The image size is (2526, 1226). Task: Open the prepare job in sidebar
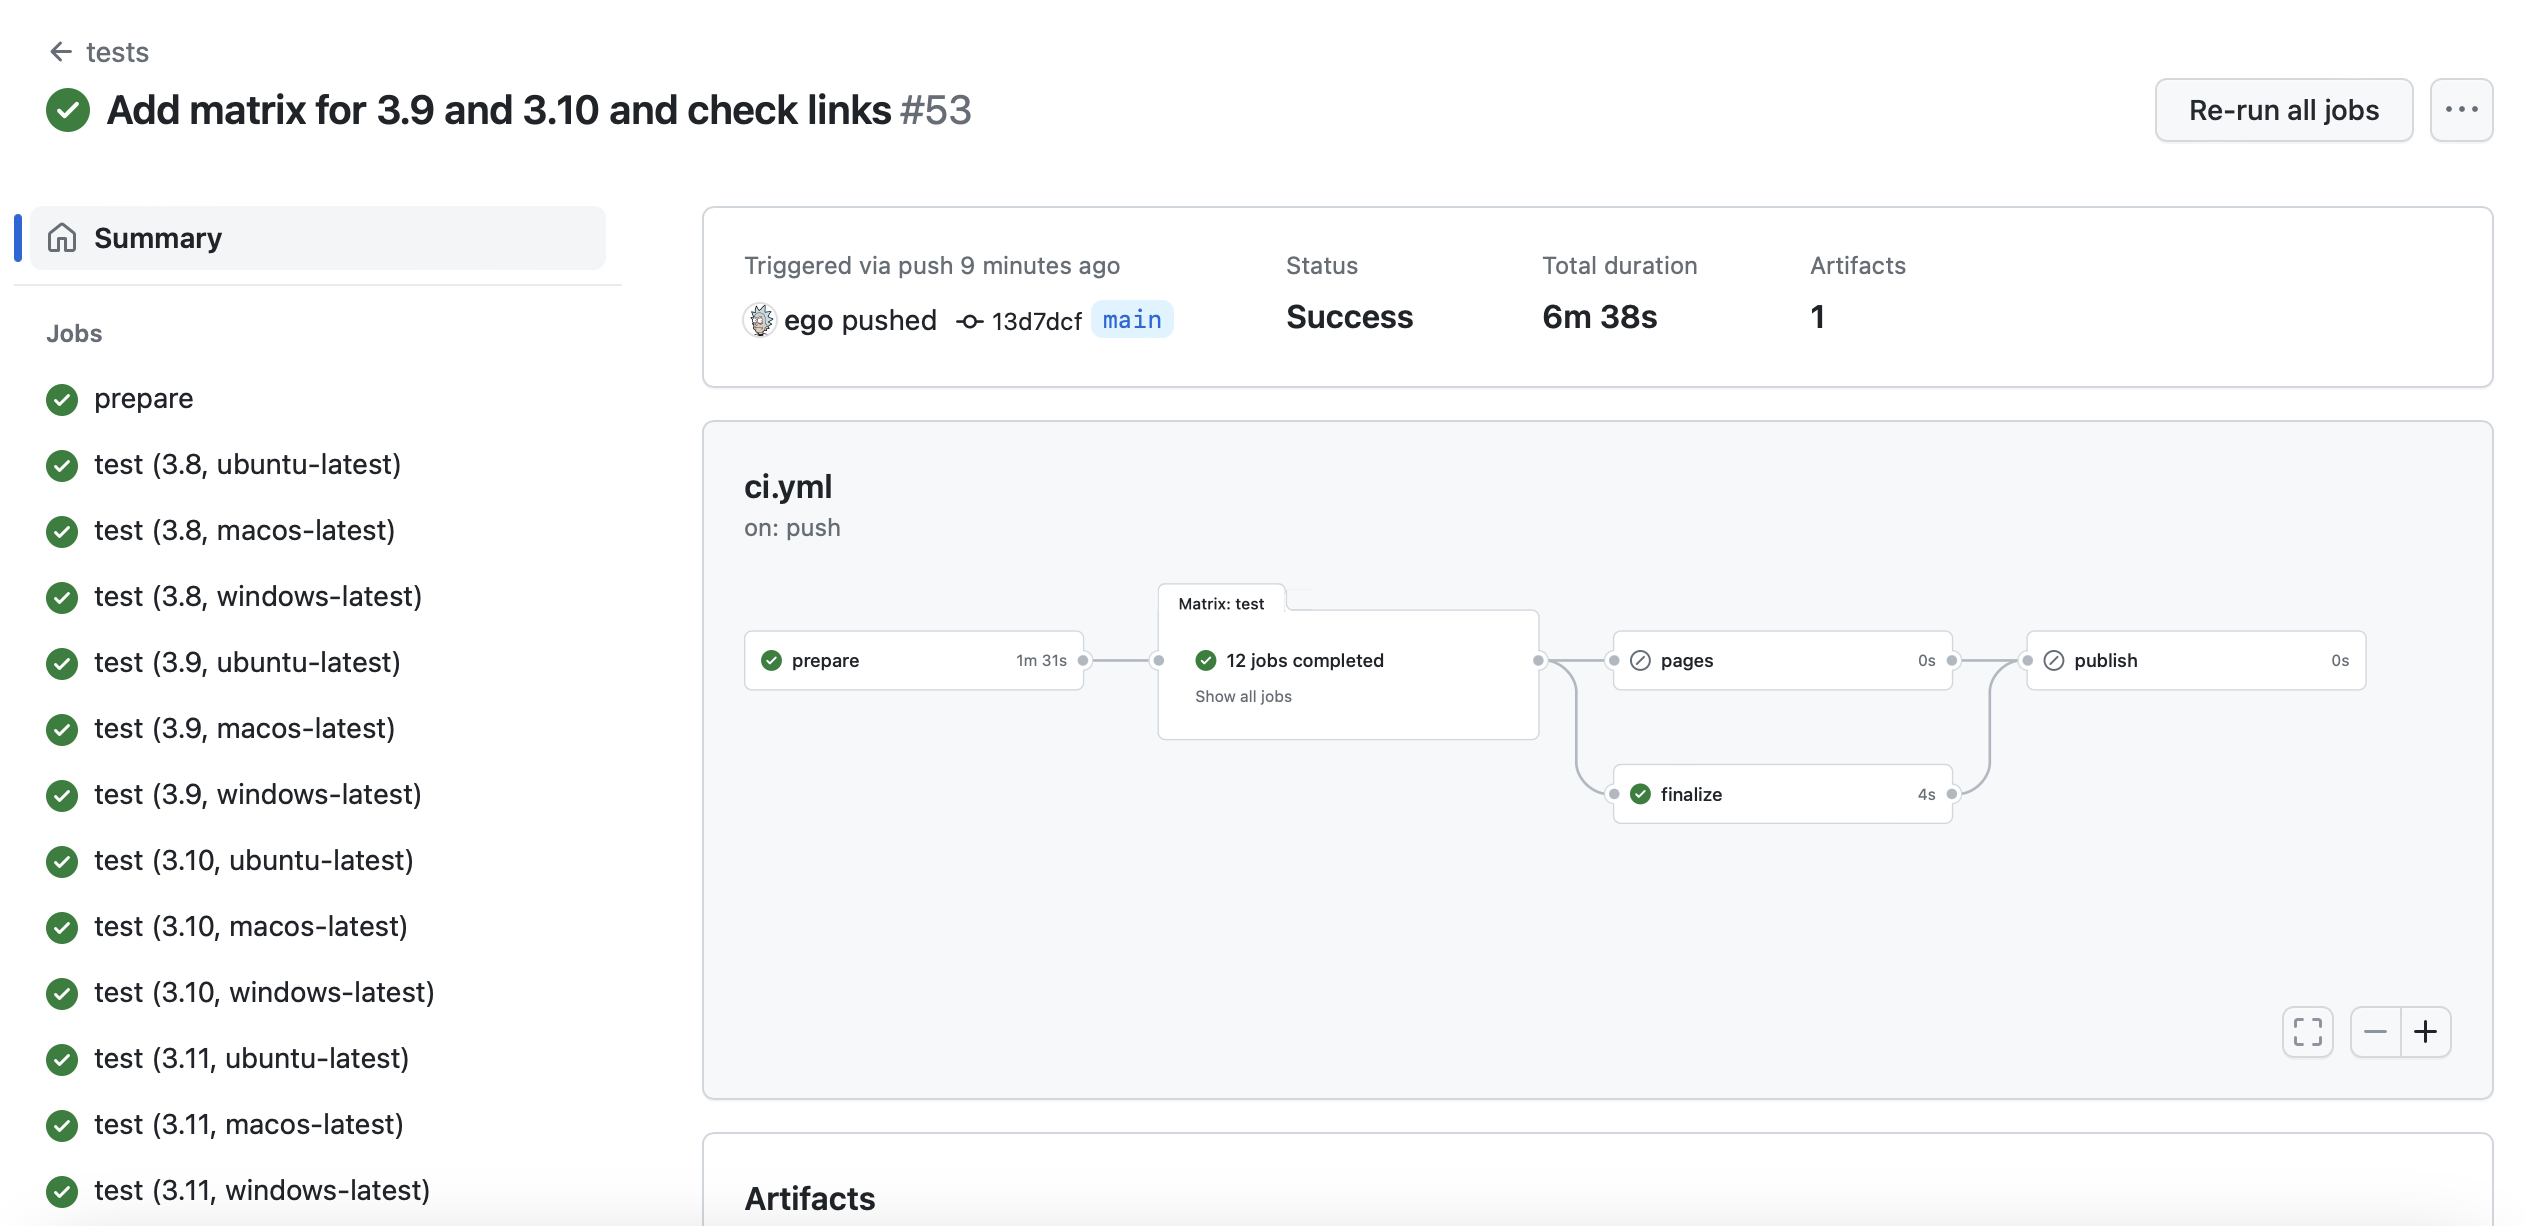[143, 398]
